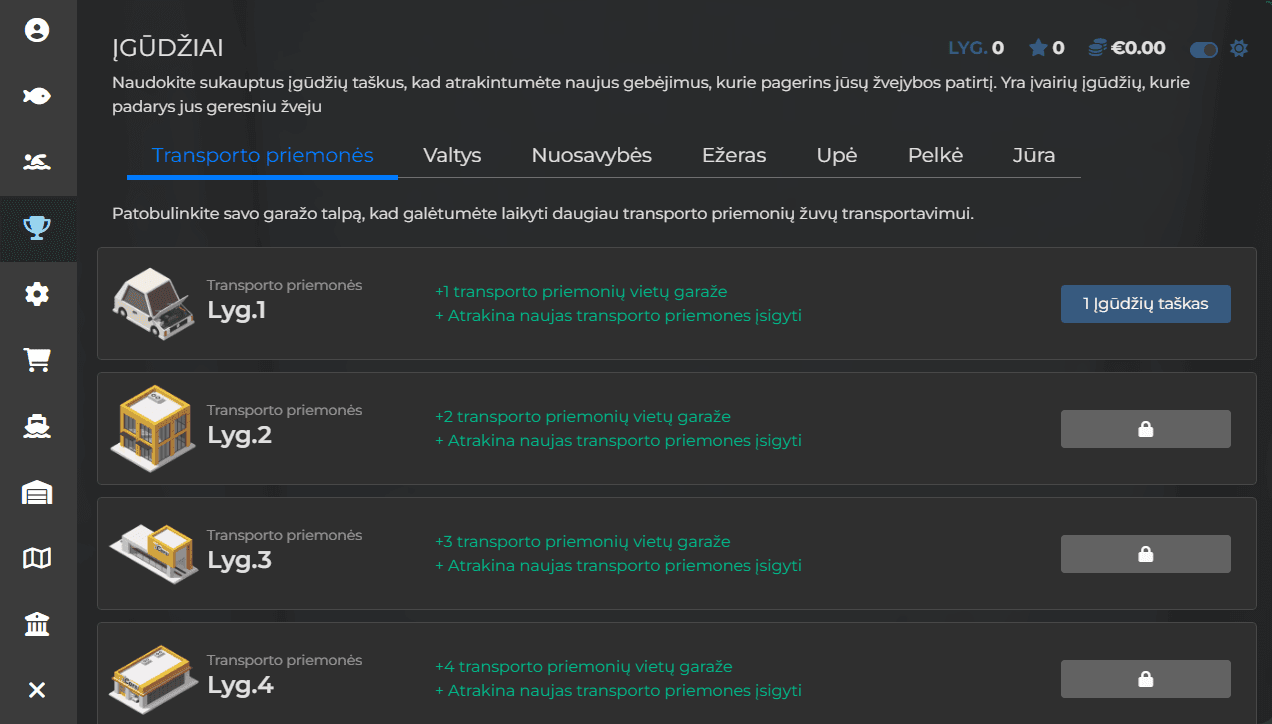The height and width of the screenshot is (724, 1272).
Task: Click the sidebar gear settings icon
Action: (37, 294)
